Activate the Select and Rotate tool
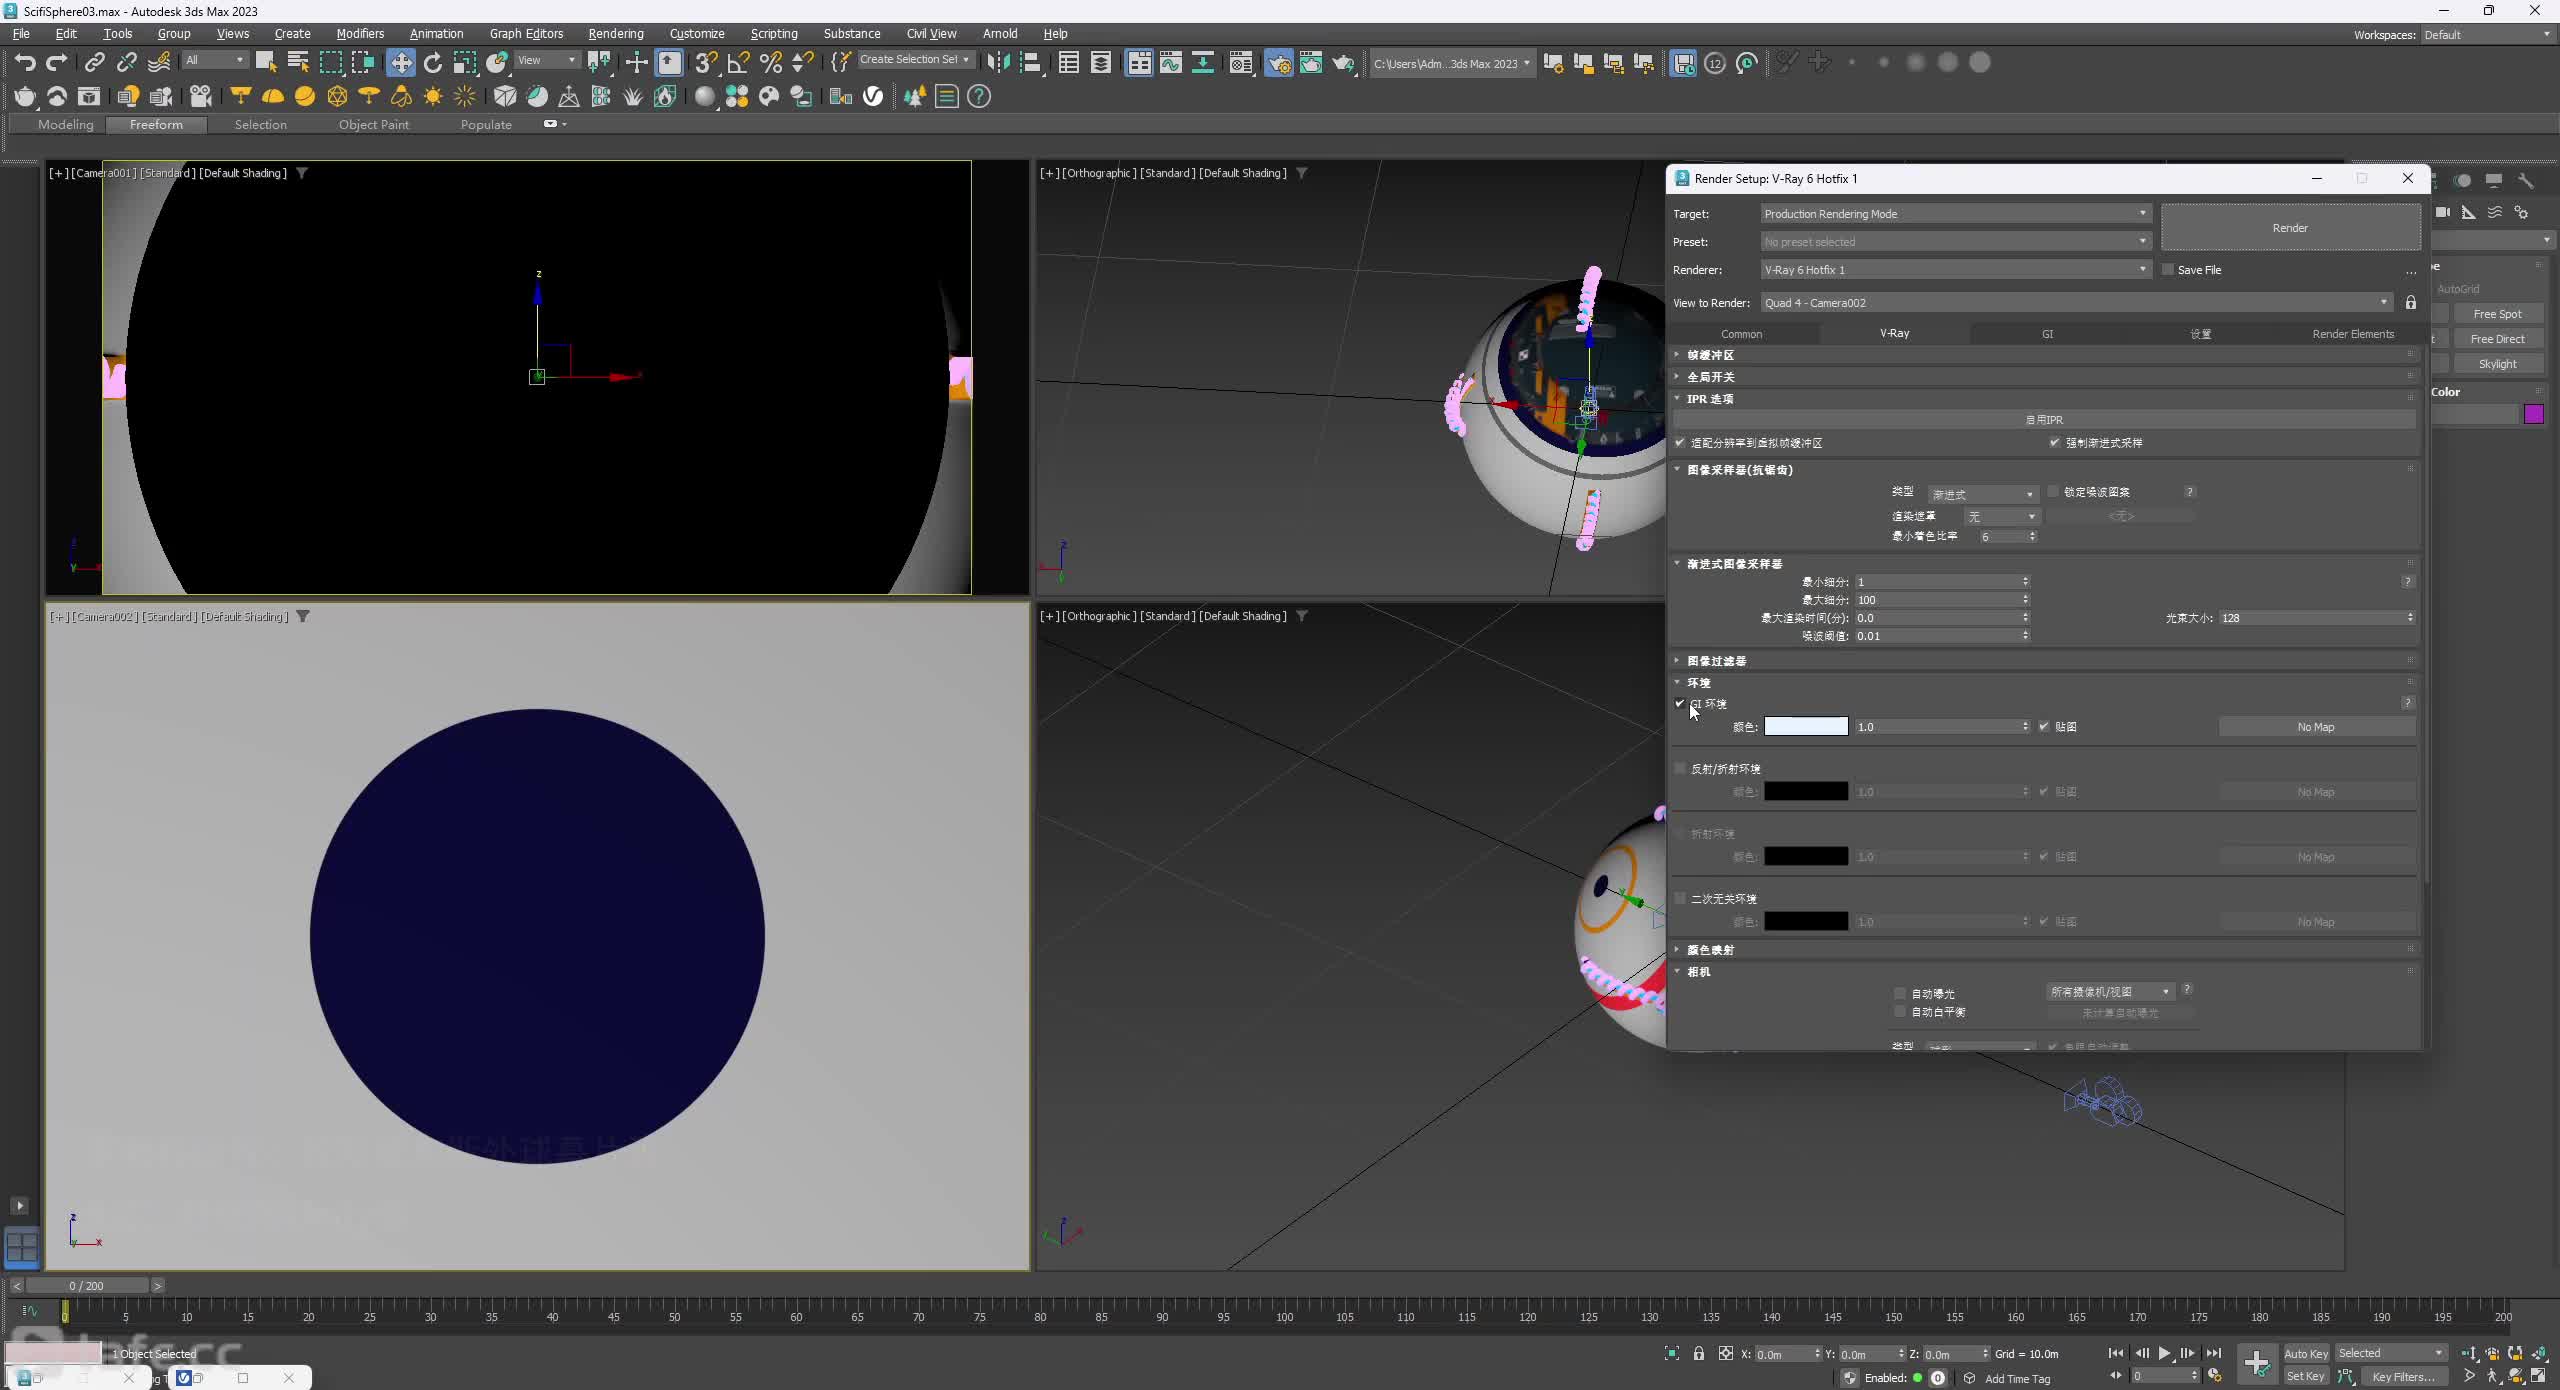Image resolution: width=2560 pixels, height=1390 pixels. [x=433, y=63]
